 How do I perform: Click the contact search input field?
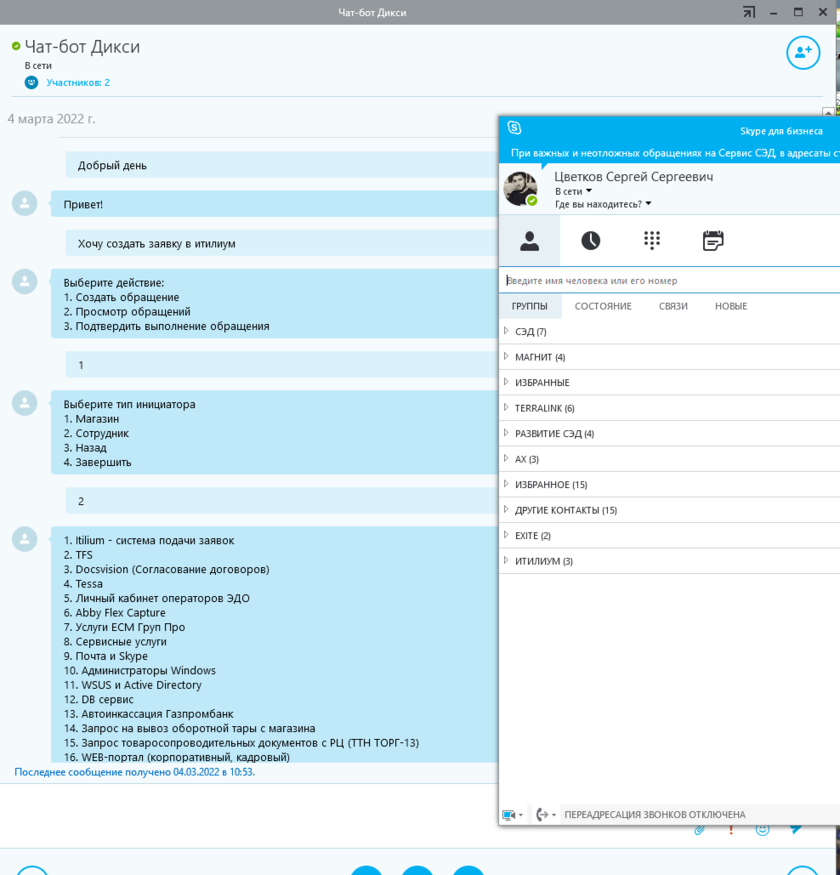click(668, 281)
